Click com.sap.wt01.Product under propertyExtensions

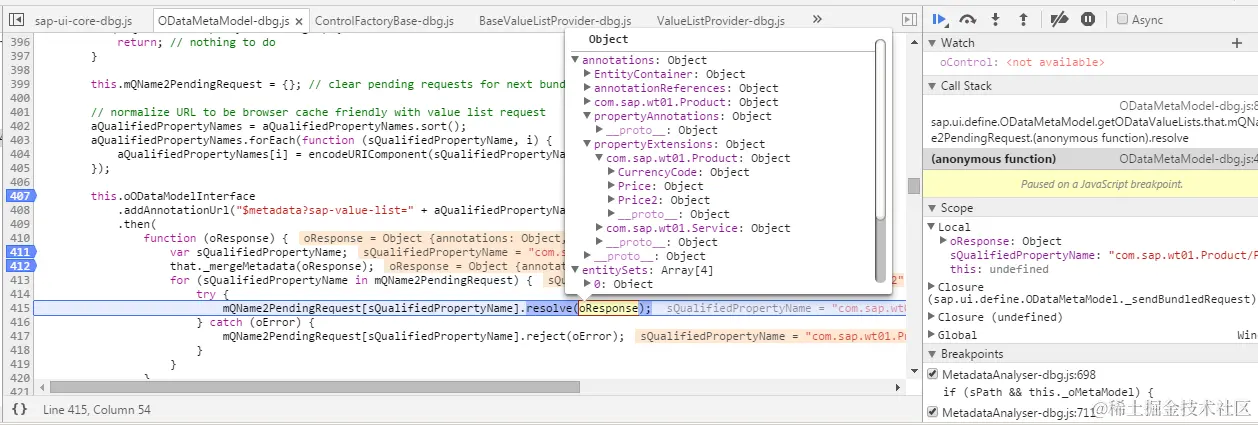pos(698,158)
